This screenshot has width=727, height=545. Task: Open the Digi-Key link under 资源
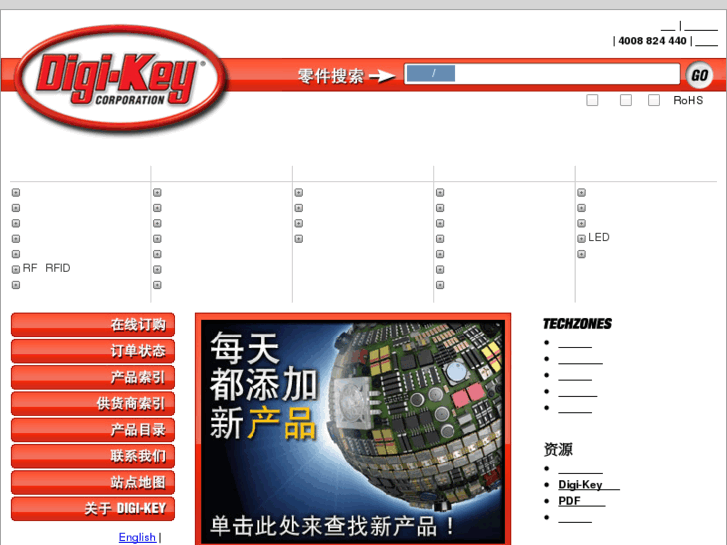[589, 485]
